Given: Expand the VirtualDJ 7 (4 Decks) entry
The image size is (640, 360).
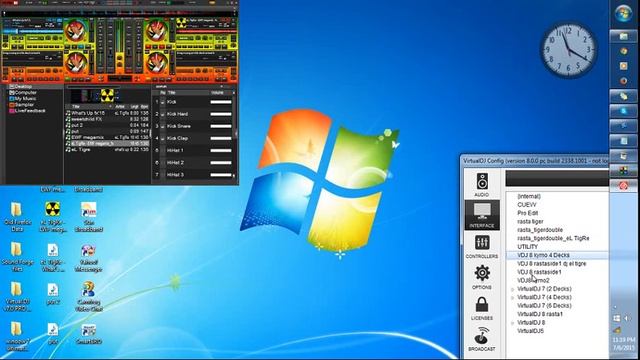Looking at the screenshot, I should coord(513,298).
